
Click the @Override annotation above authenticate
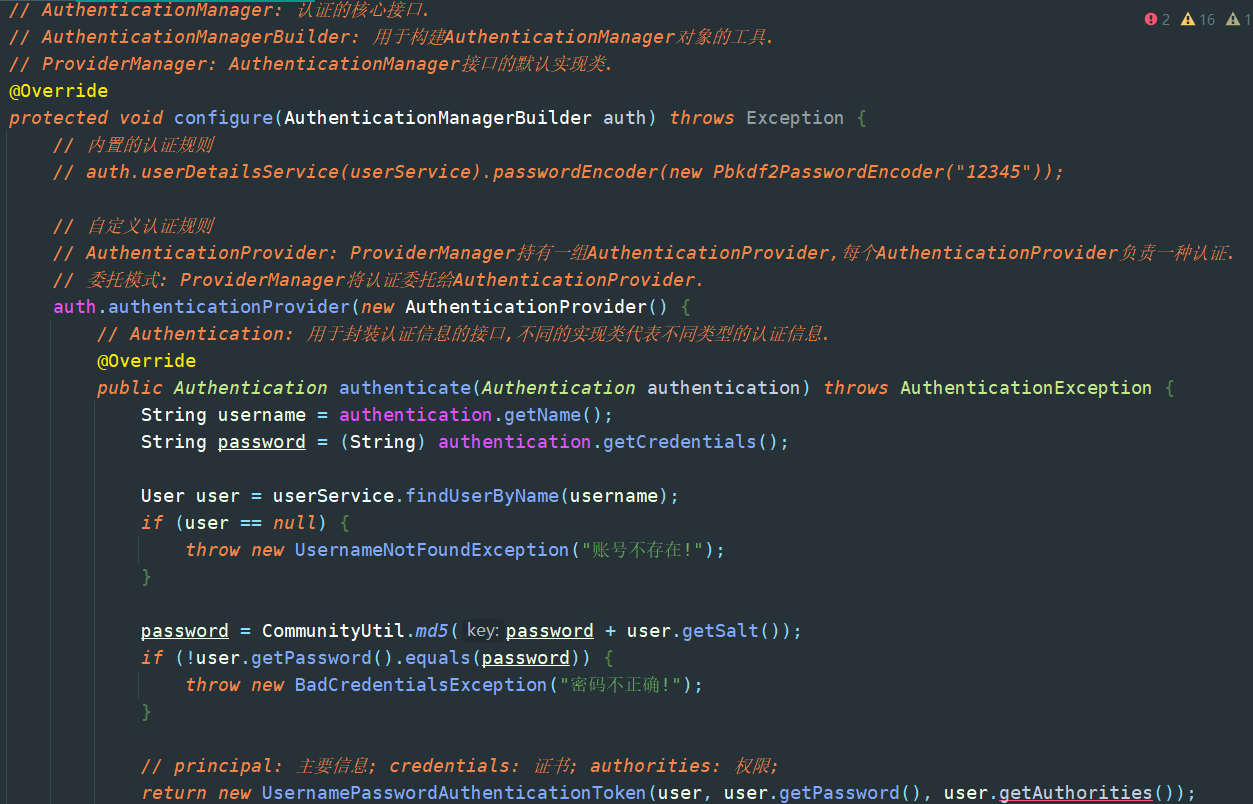[x=147, y=361]
